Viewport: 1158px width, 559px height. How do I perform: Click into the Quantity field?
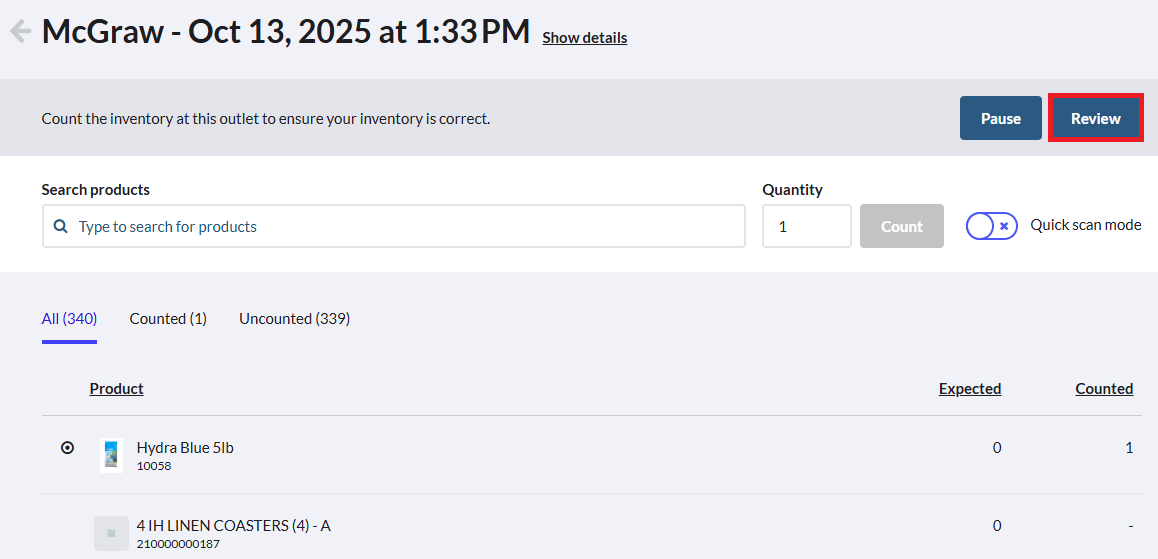tap(807, 226)
